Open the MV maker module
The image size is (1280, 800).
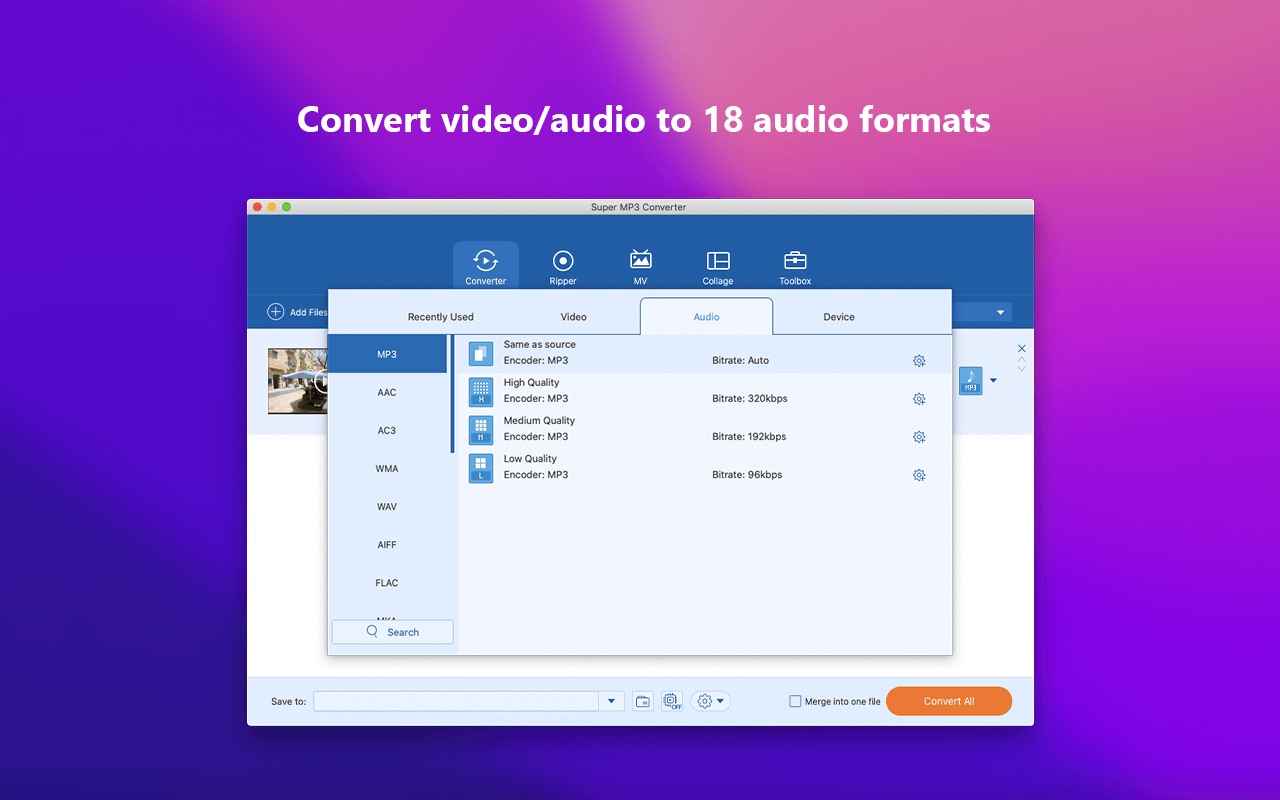pos(641,266)
